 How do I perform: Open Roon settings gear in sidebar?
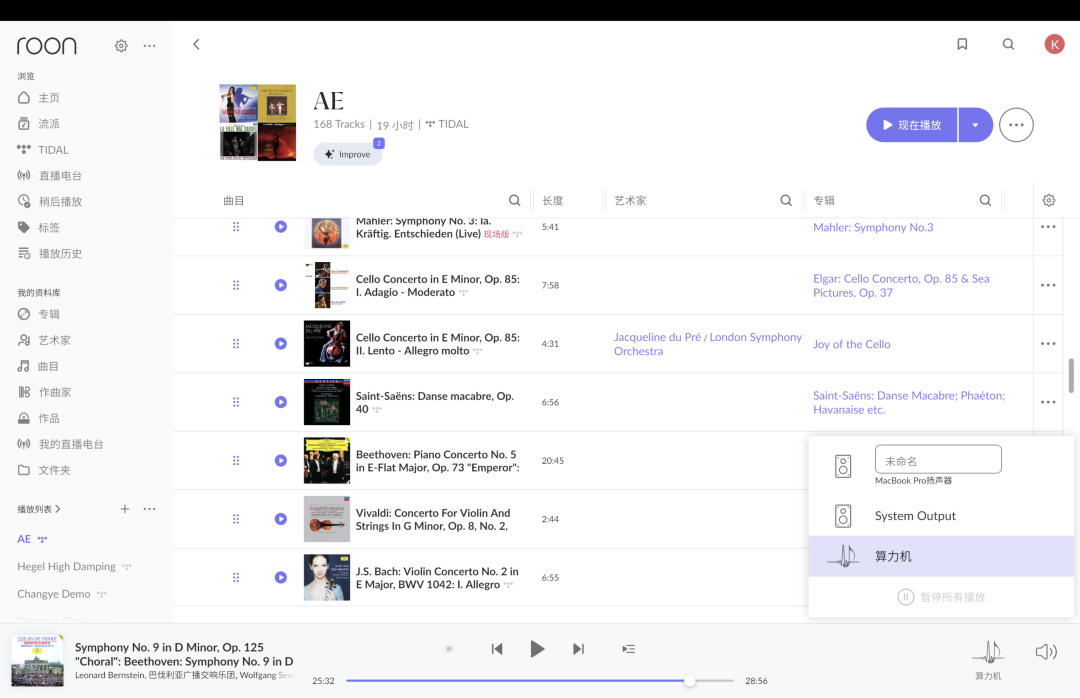coord(121,45)
